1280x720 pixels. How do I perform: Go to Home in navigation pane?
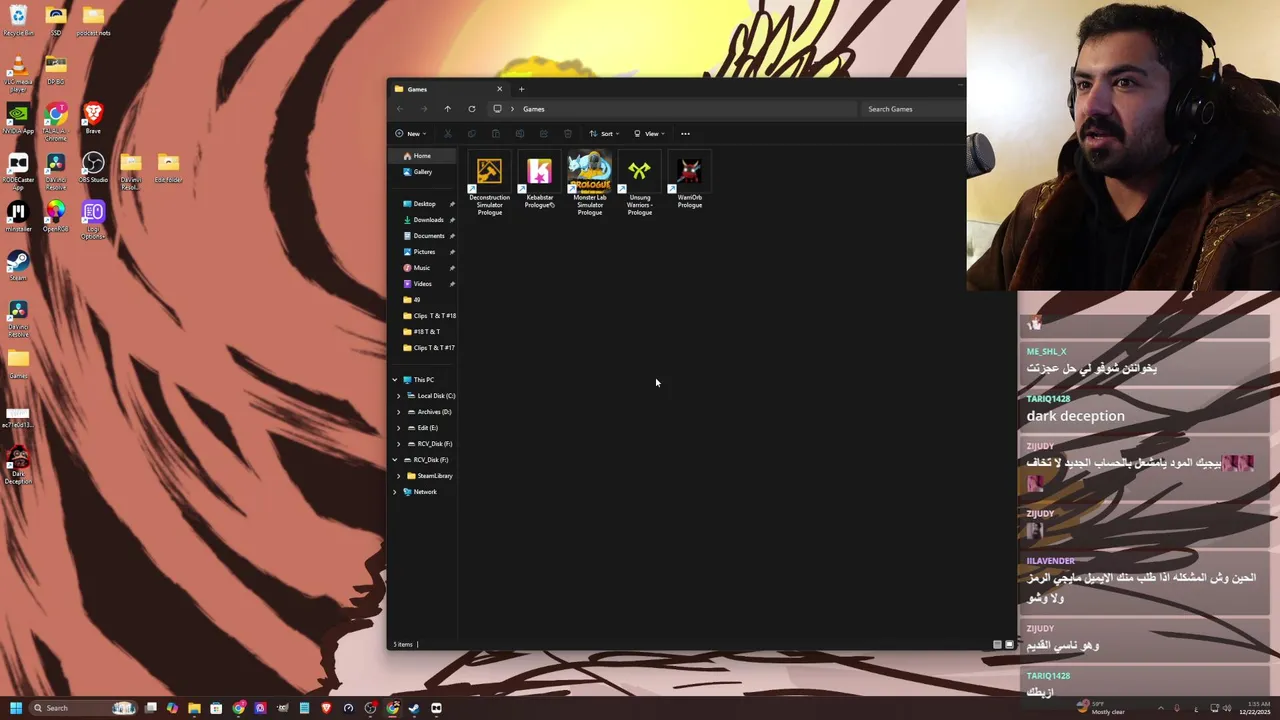click(x=423, y=156)
